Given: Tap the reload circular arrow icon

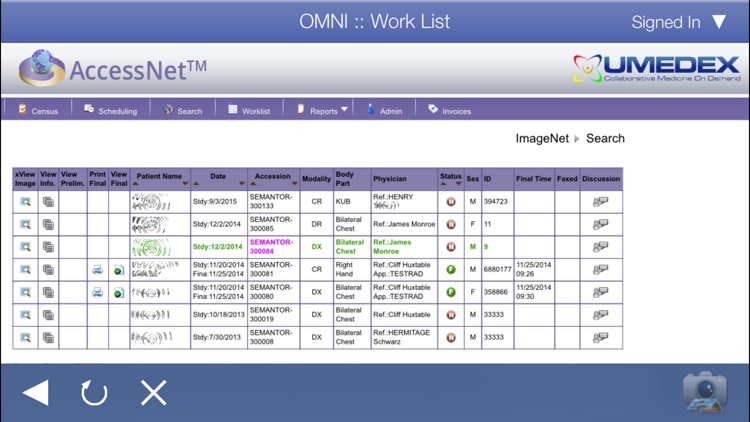Looking at the screenshot, I should pos(94,393).
